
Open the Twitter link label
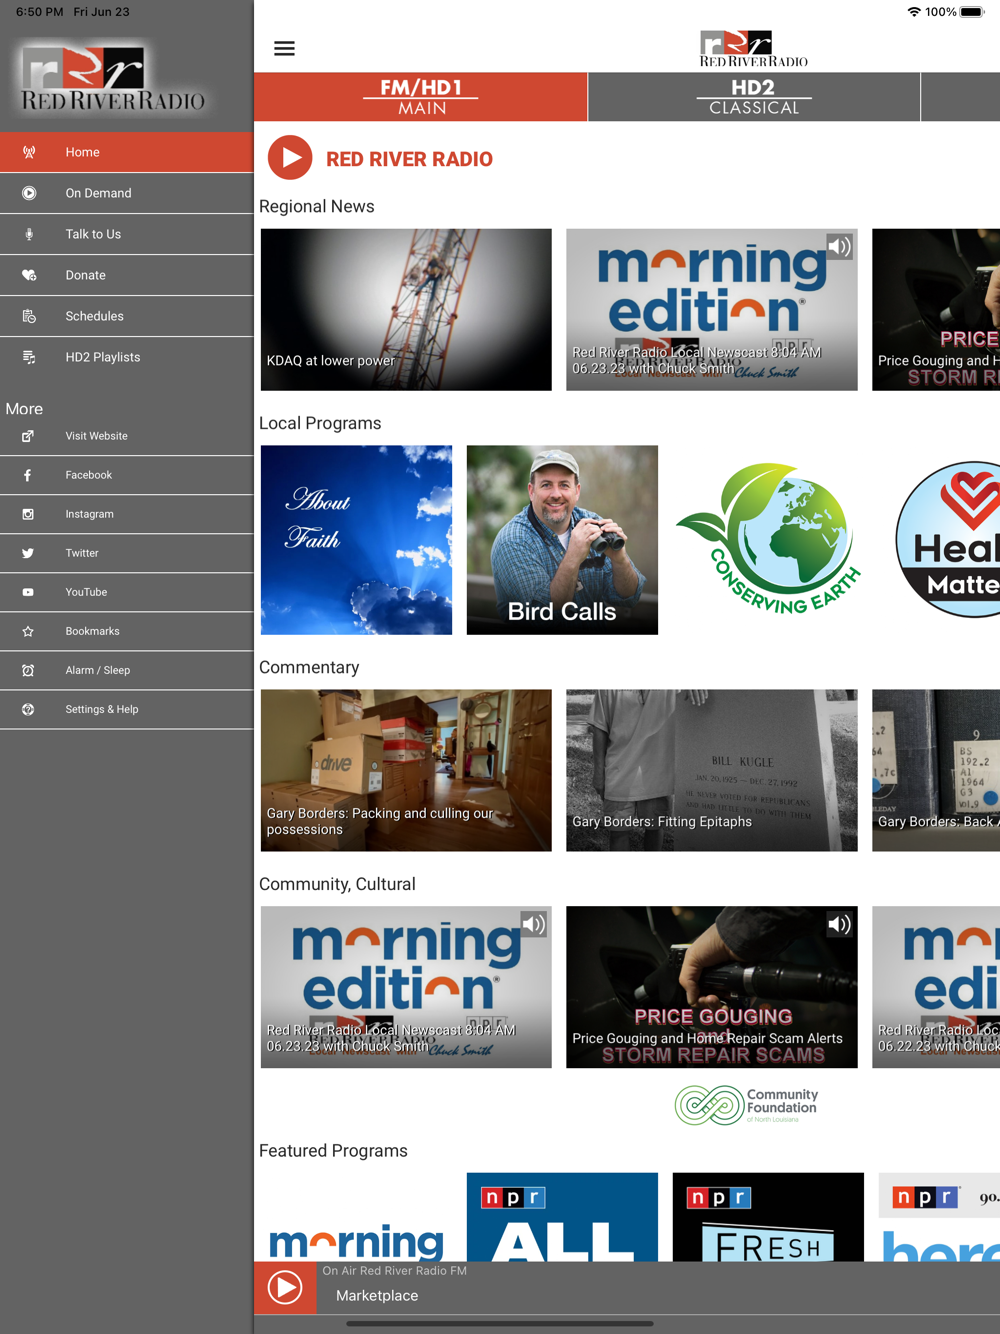coord(82,553)
